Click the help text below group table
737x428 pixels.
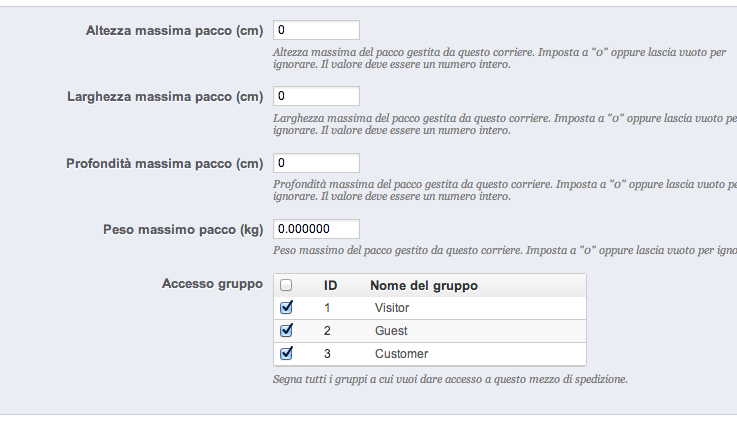point(450,380)
